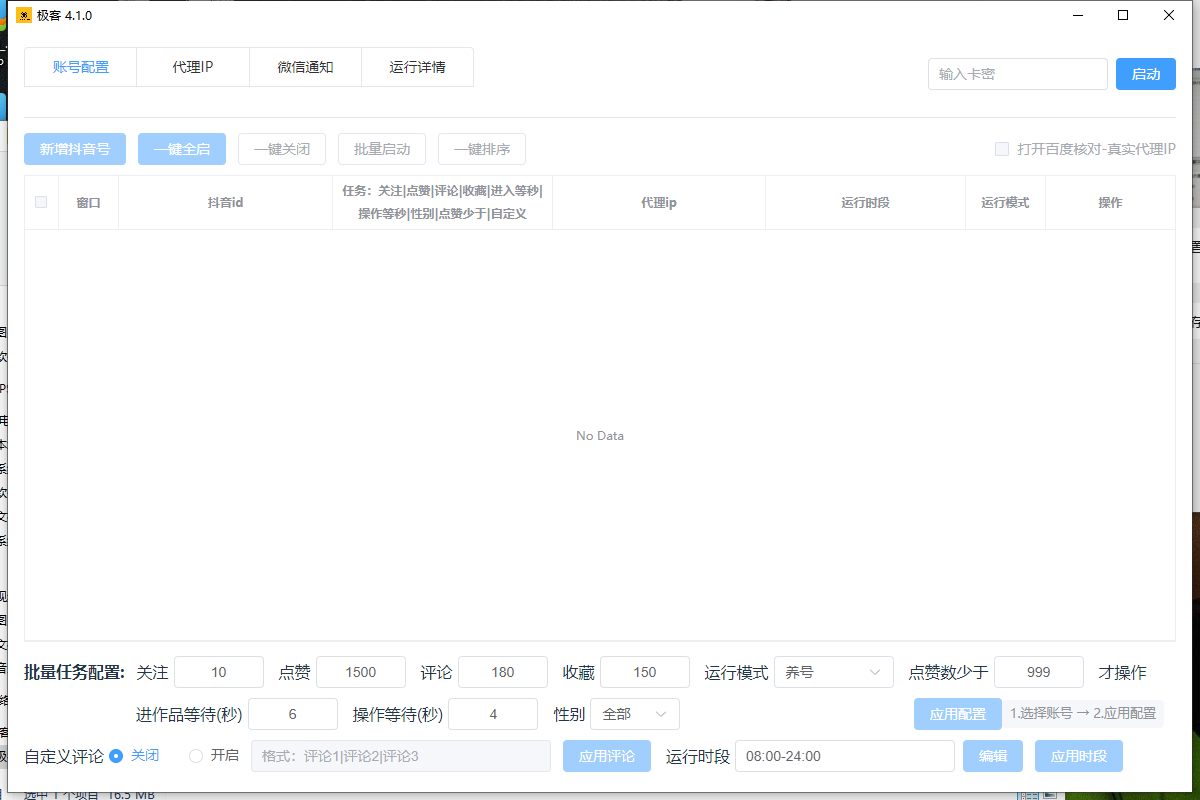
Task: Select the 开启 radio for 自定义评论
Action: pos(196,756)
